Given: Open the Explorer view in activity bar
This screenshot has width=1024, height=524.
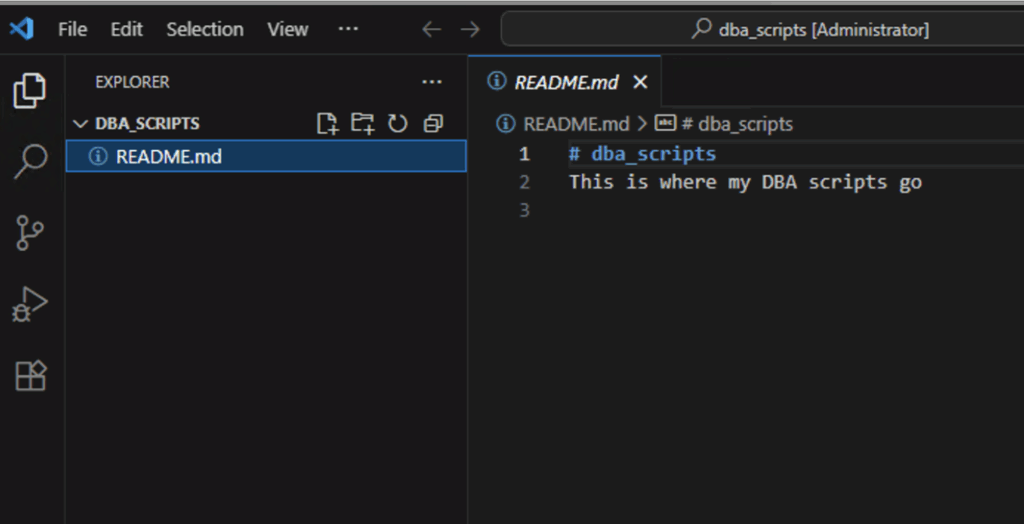Looking at the screenshot, I should coord(30,91).
